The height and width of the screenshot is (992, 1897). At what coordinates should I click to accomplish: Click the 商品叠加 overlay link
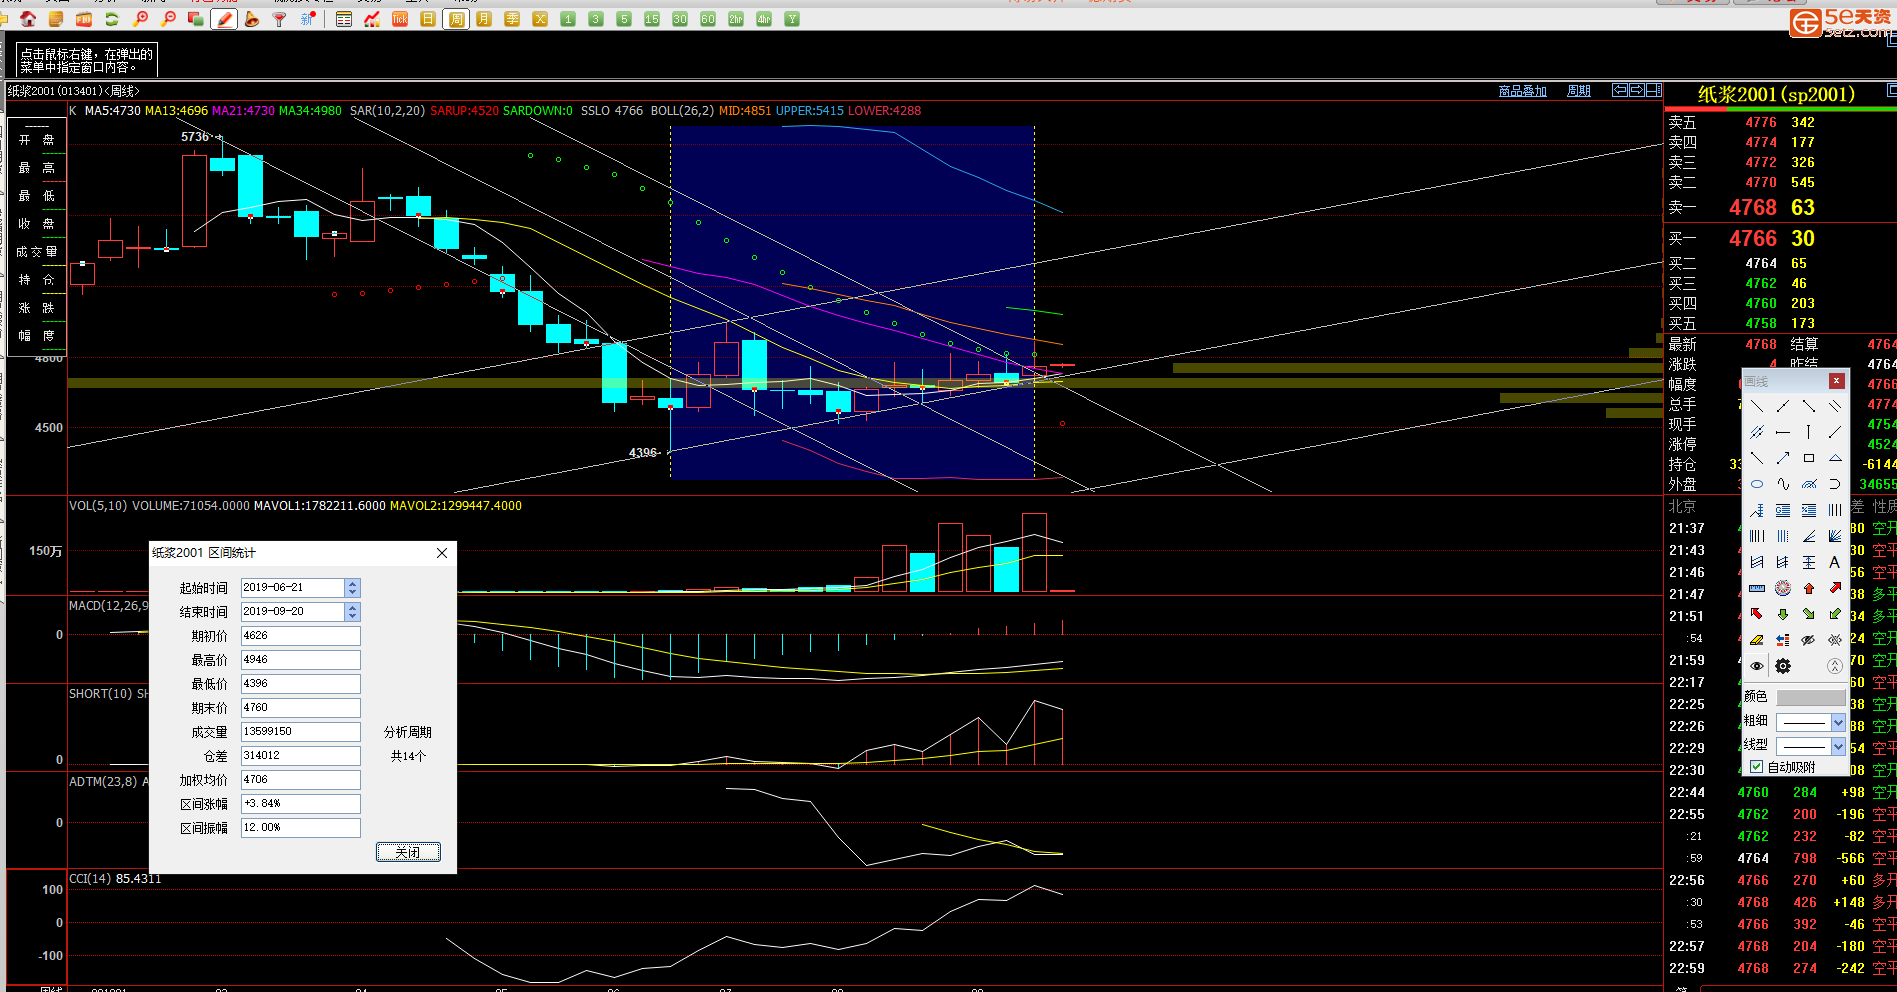tap(1522, 91)
